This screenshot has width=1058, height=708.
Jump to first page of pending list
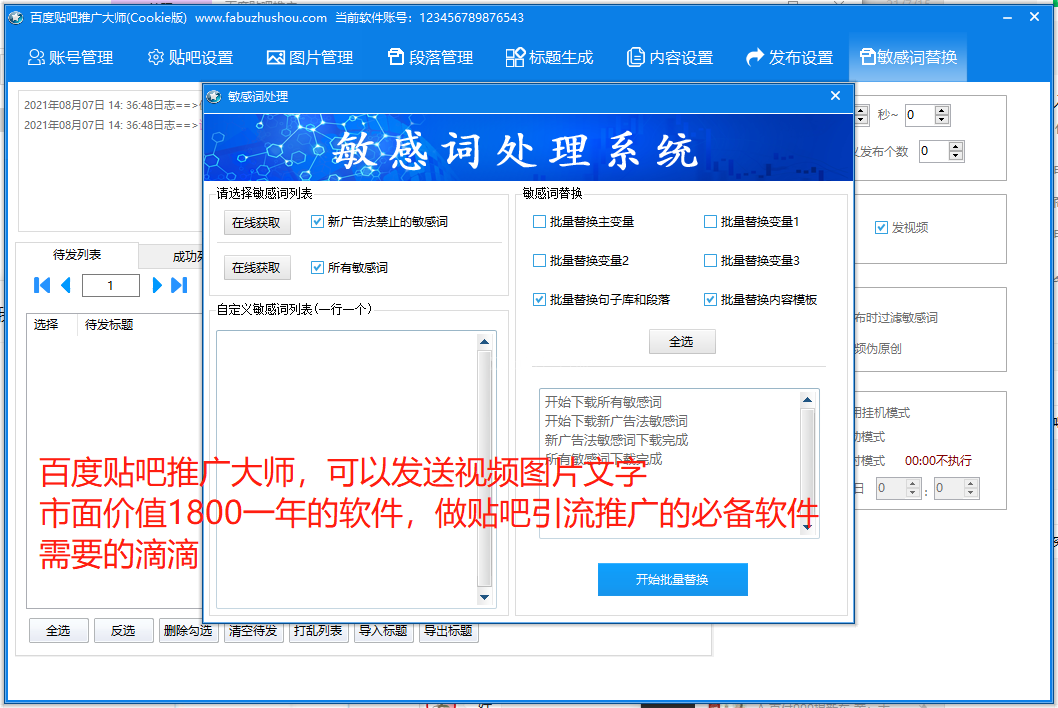coord(42,285)
